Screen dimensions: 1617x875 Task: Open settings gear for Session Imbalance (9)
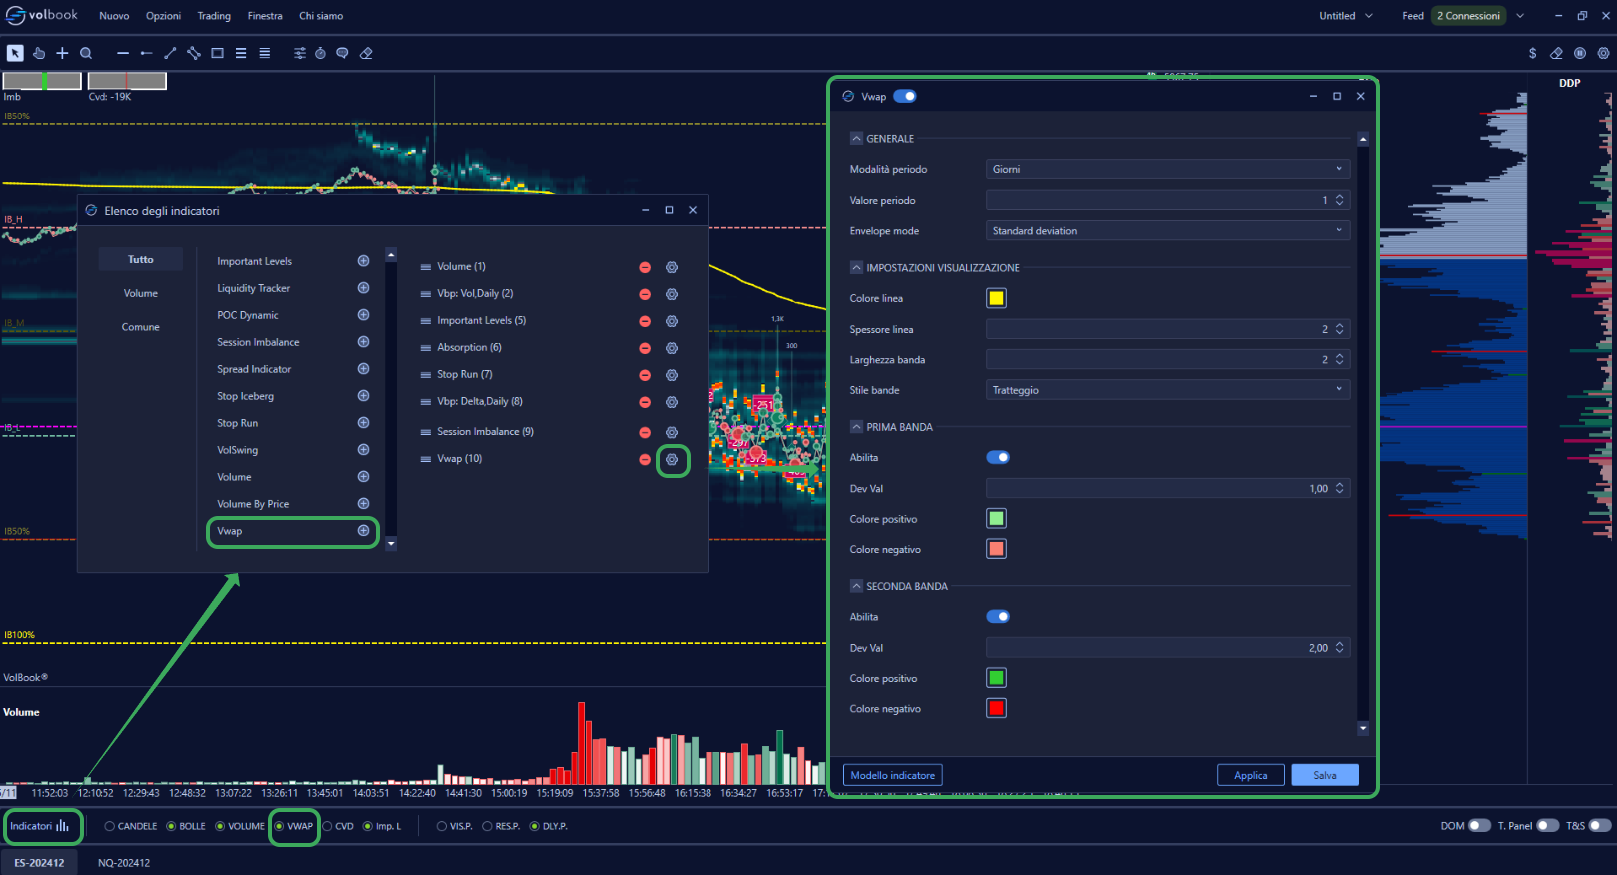click(x=672, y=432)
